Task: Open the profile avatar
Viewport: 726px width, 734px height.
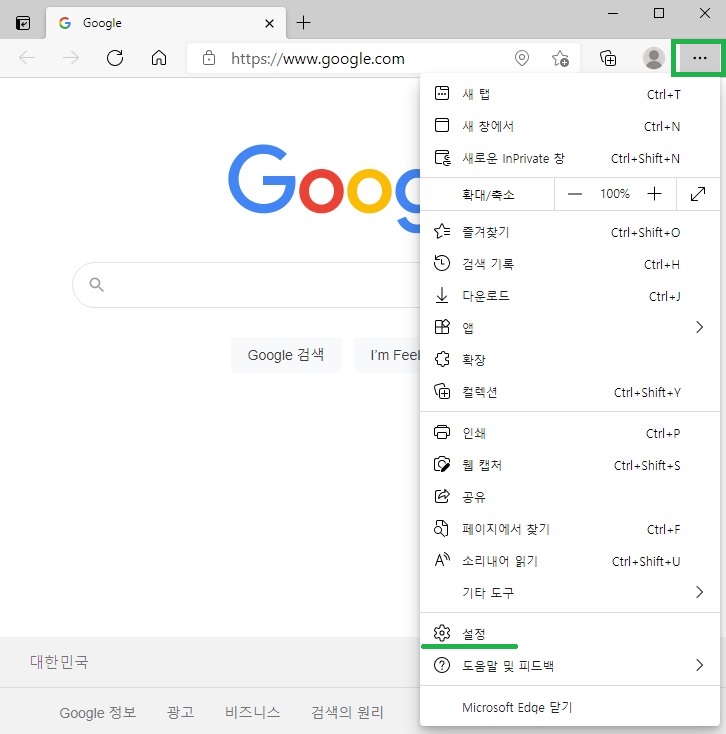Action: pyautogui.click(x=654, y=59)
